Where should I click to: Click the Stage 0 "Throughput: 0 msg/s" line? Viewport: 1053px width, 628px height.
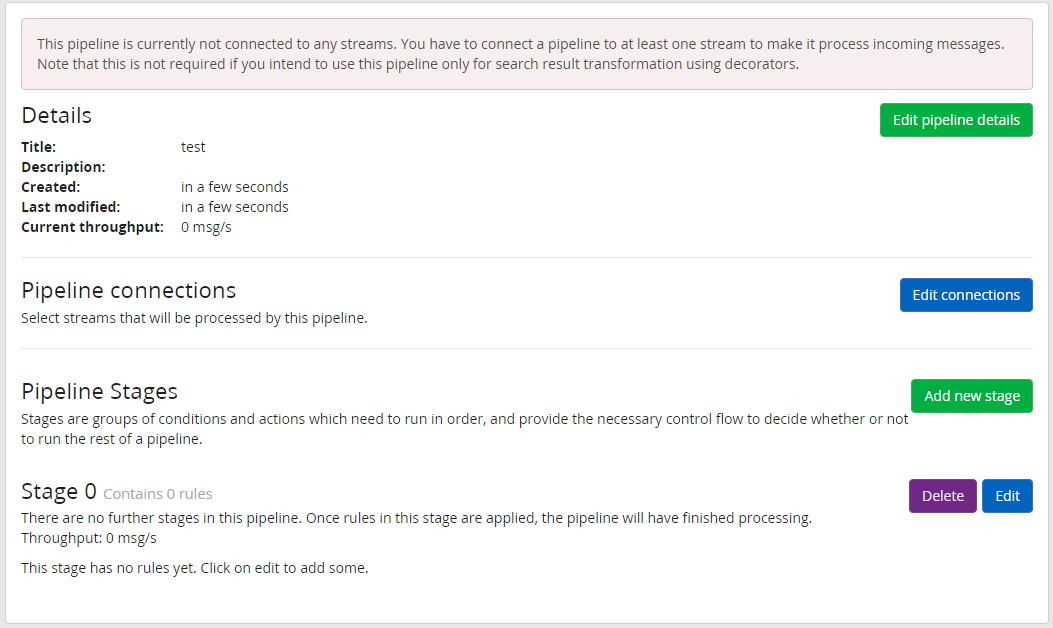pos(89,538)
